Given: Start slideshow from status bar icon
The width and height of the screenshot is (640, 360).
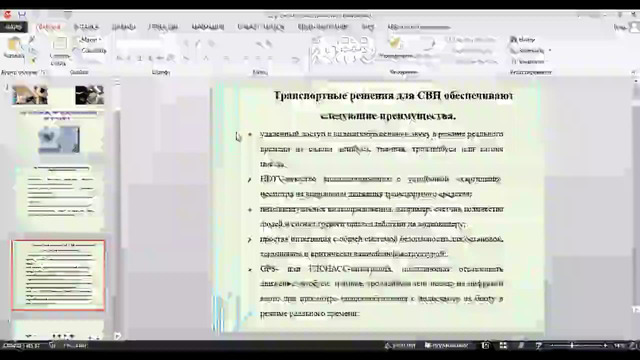Looking at the screenshot, I should coord(538,345).
